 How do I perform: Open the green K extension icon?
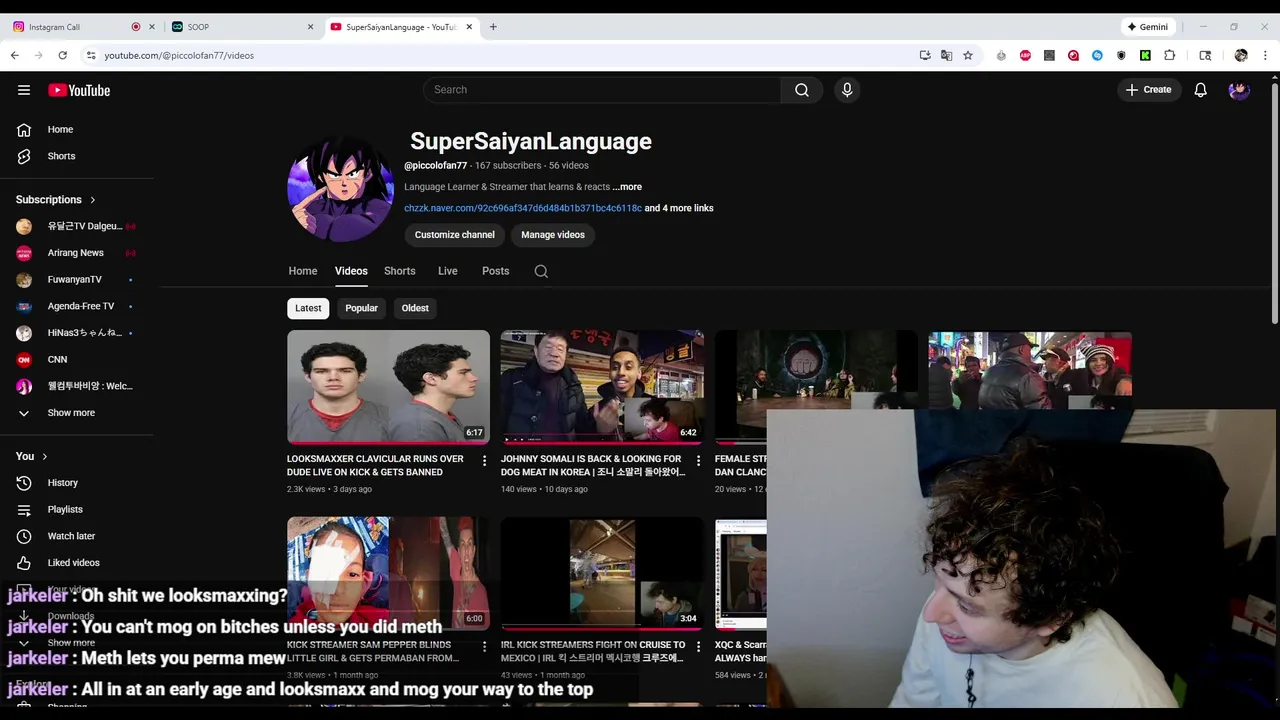1145,55
